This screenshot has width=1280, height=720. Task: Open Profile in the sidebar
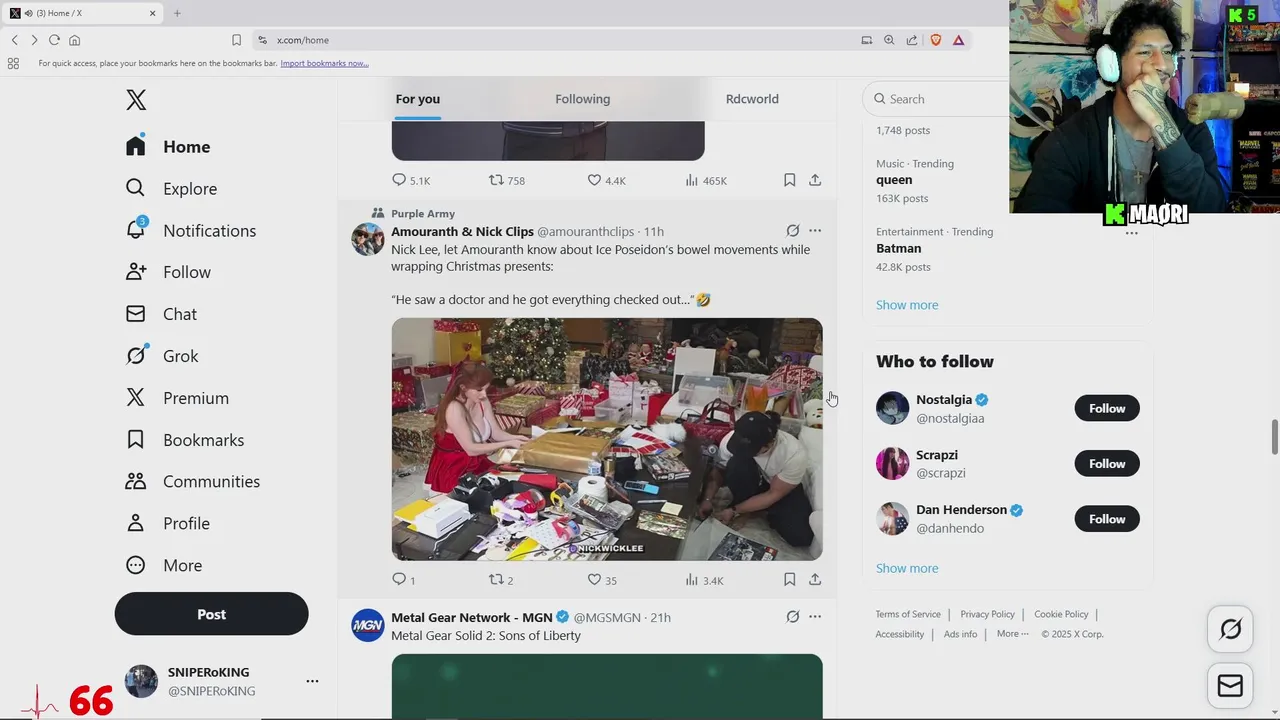click(x=167, y=523)
